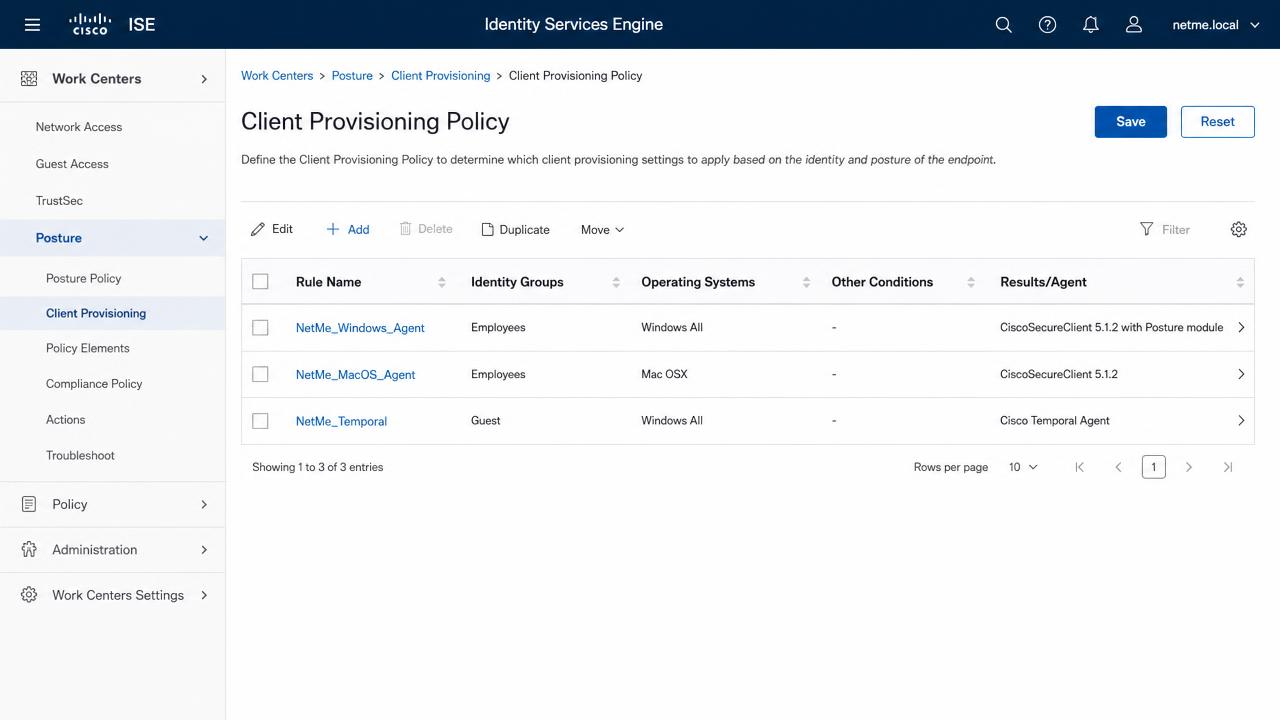
Task: Open TrustSec in sidebar
Action: (59, 201)
